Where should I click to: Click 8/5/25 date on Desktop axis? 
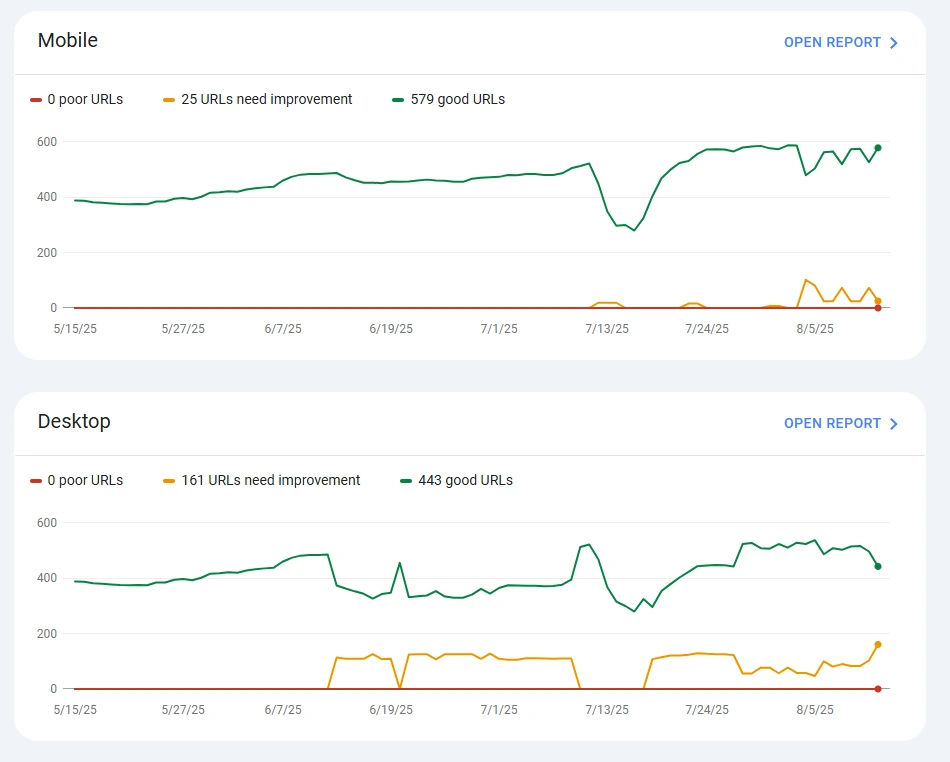point(815,710)
